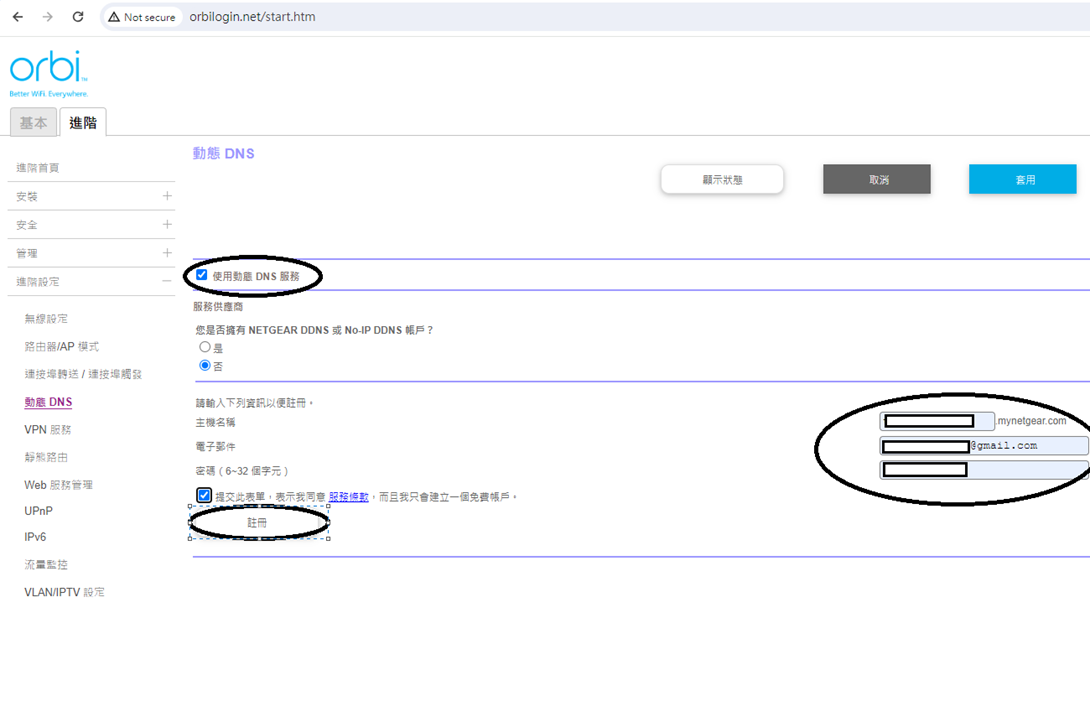The height and width of the screenshot is (722, 1090).
Task: Expand the 安裝 sidebar section
Action: pyautogui.click(x=167, y=196)
